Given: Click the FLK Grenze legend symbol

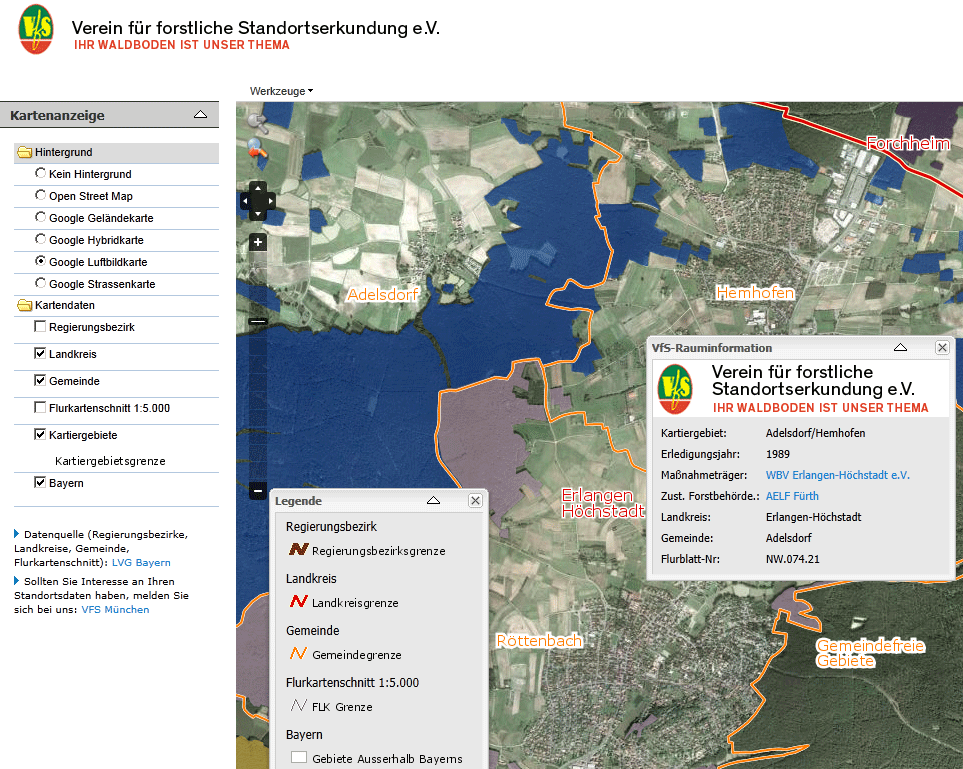Looking at the screenshot, I should [x=298, y=705].
